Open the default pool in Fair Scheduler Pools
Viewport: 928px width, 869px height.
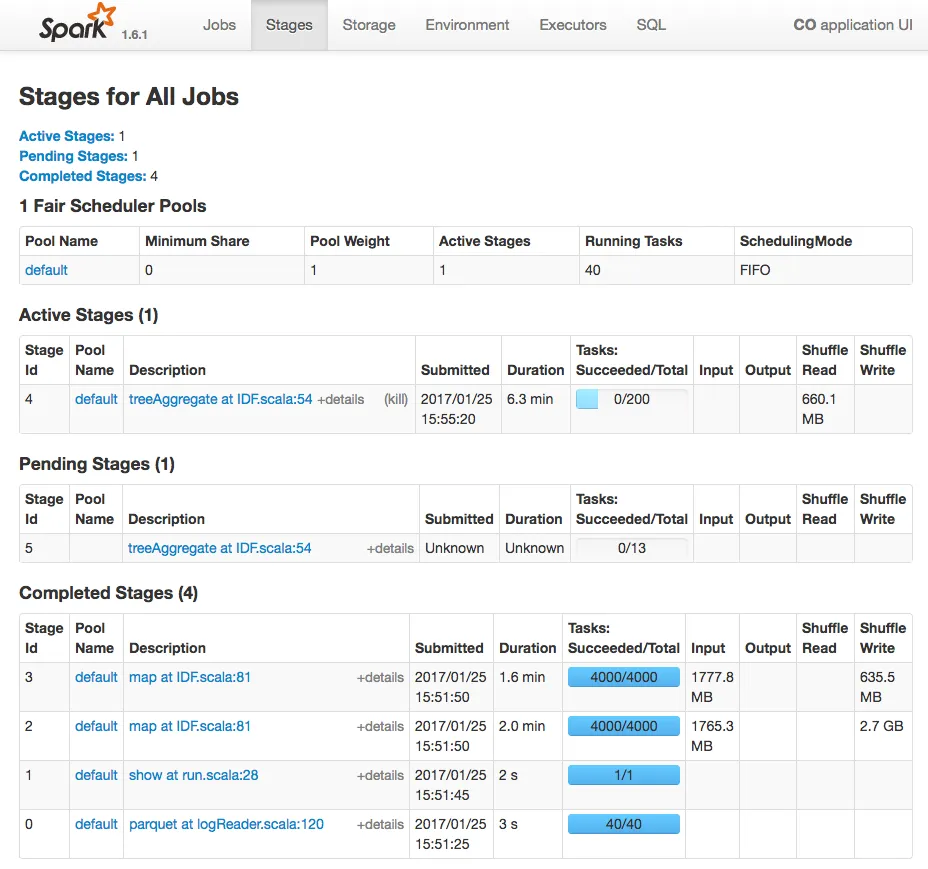click(47, 270)
